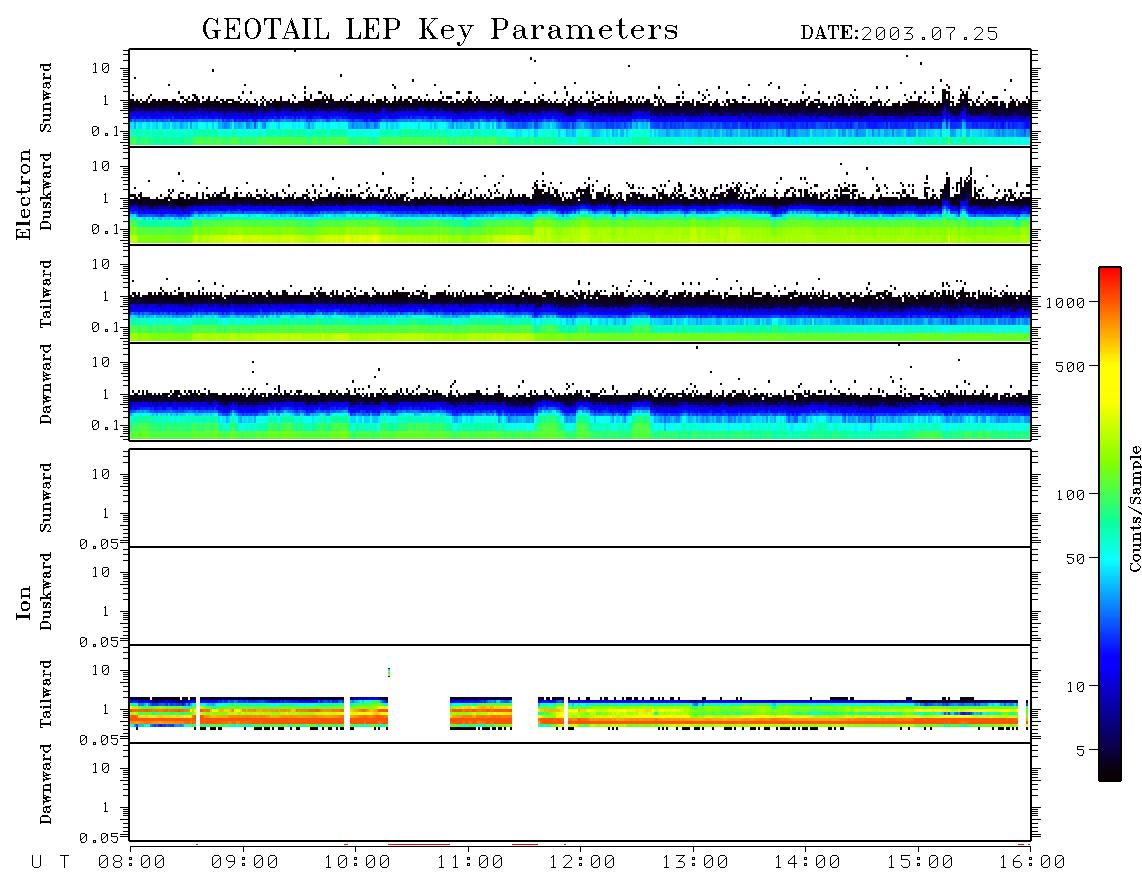Screen dimensions: 1142x880
Task: Click the 50 colorbar tick label
Action: tap(1075, 559)
